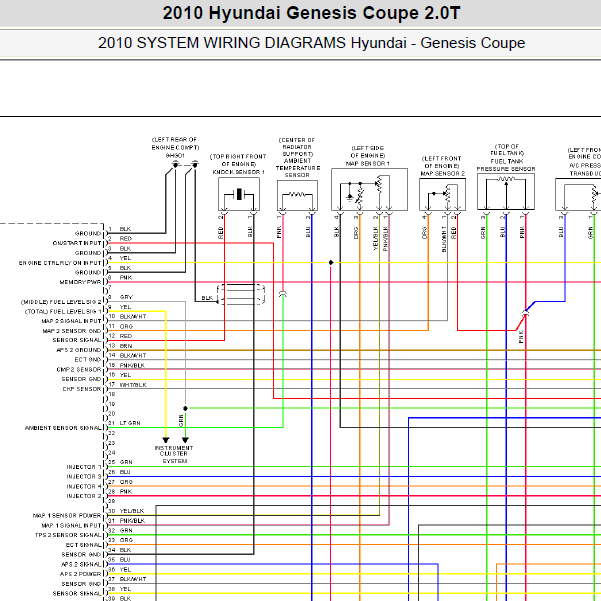Click pin 6 'PNK' wire label
Screen dimensions: 601x601
126,278
